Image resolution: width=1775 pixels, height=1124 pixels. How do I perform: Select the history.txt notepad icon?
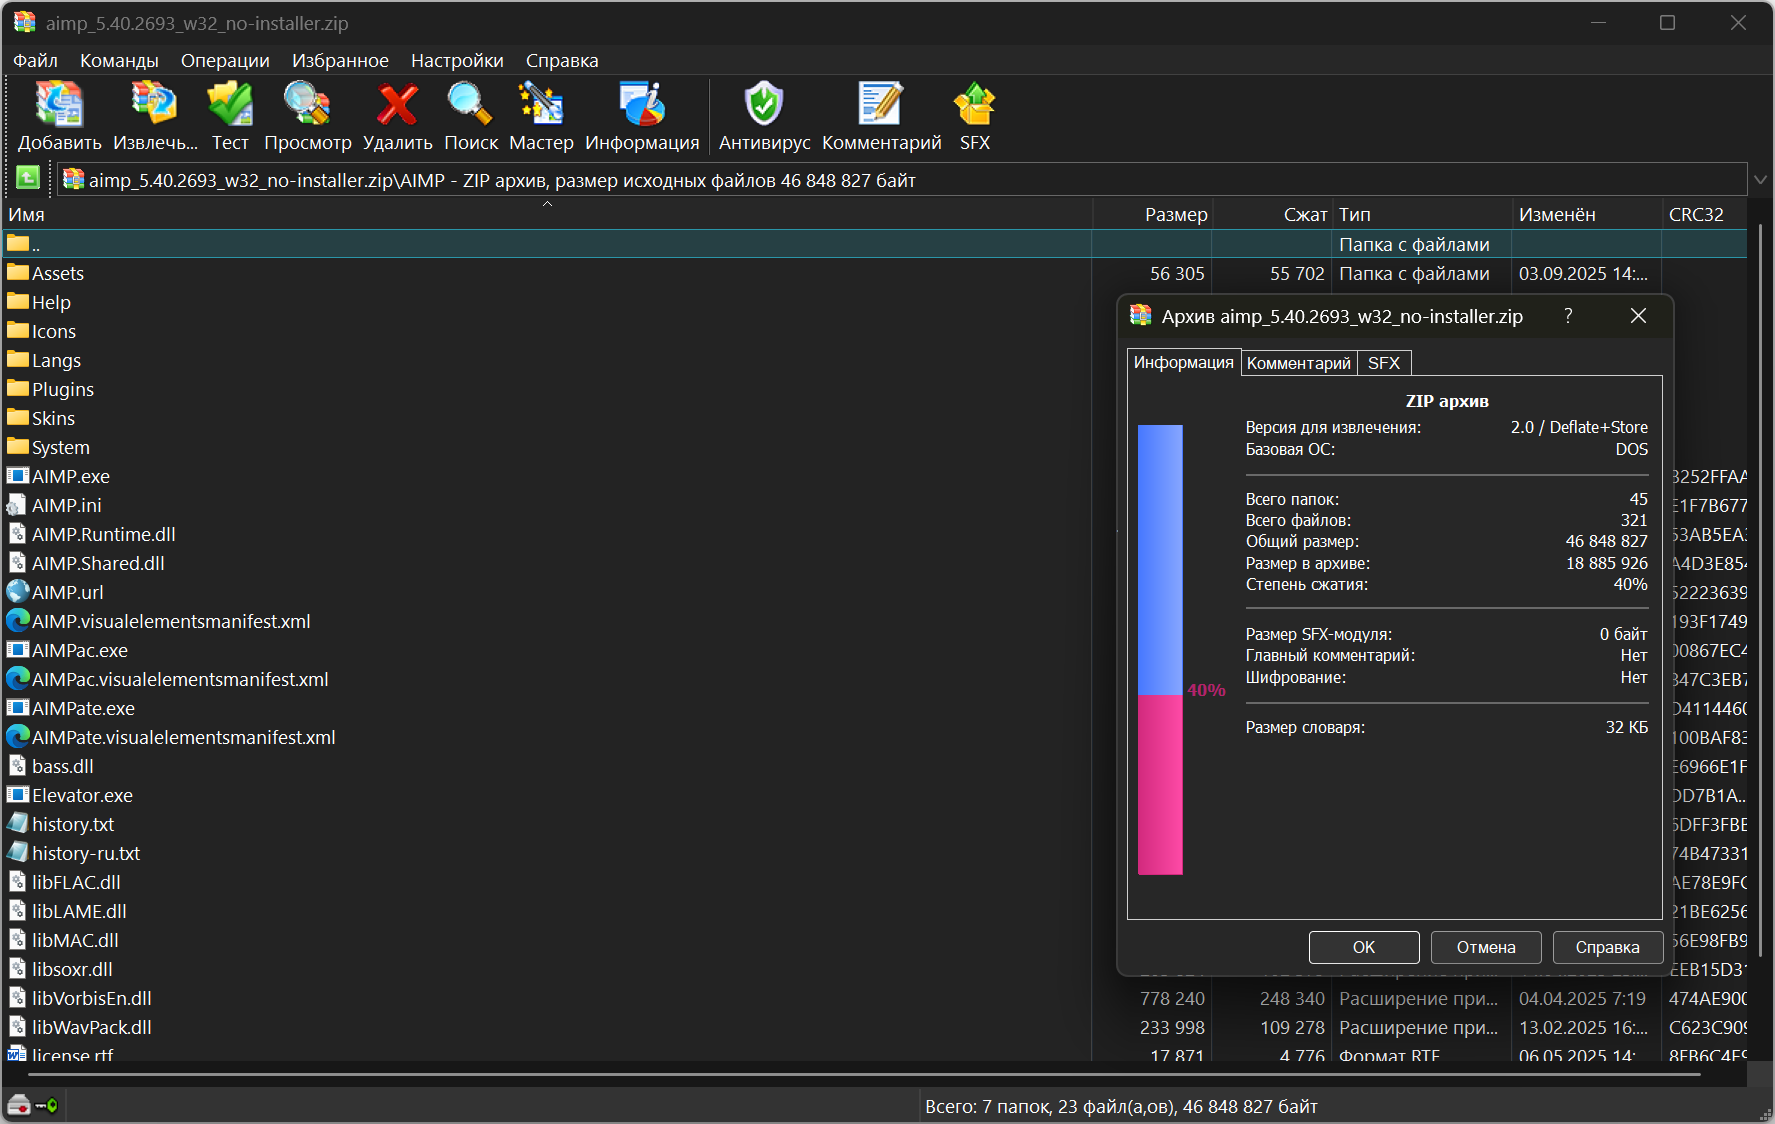[x=18, y=824]
